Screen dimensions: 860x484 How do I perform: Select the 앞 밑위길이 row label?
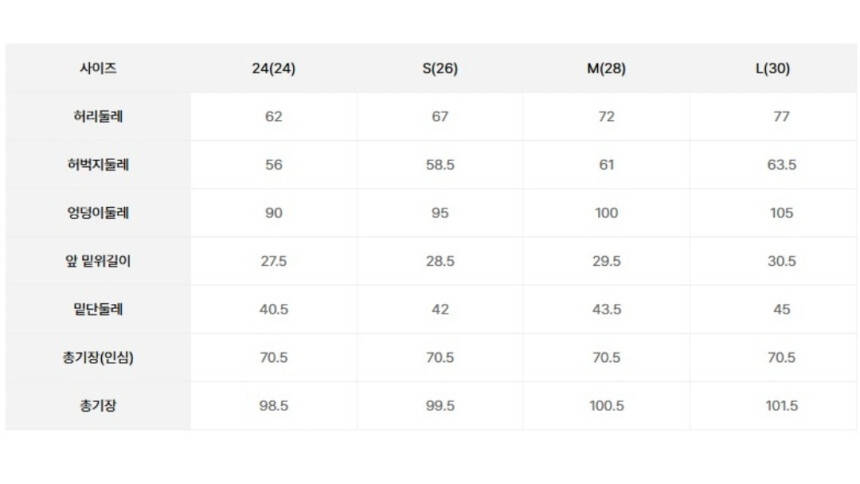98,261
